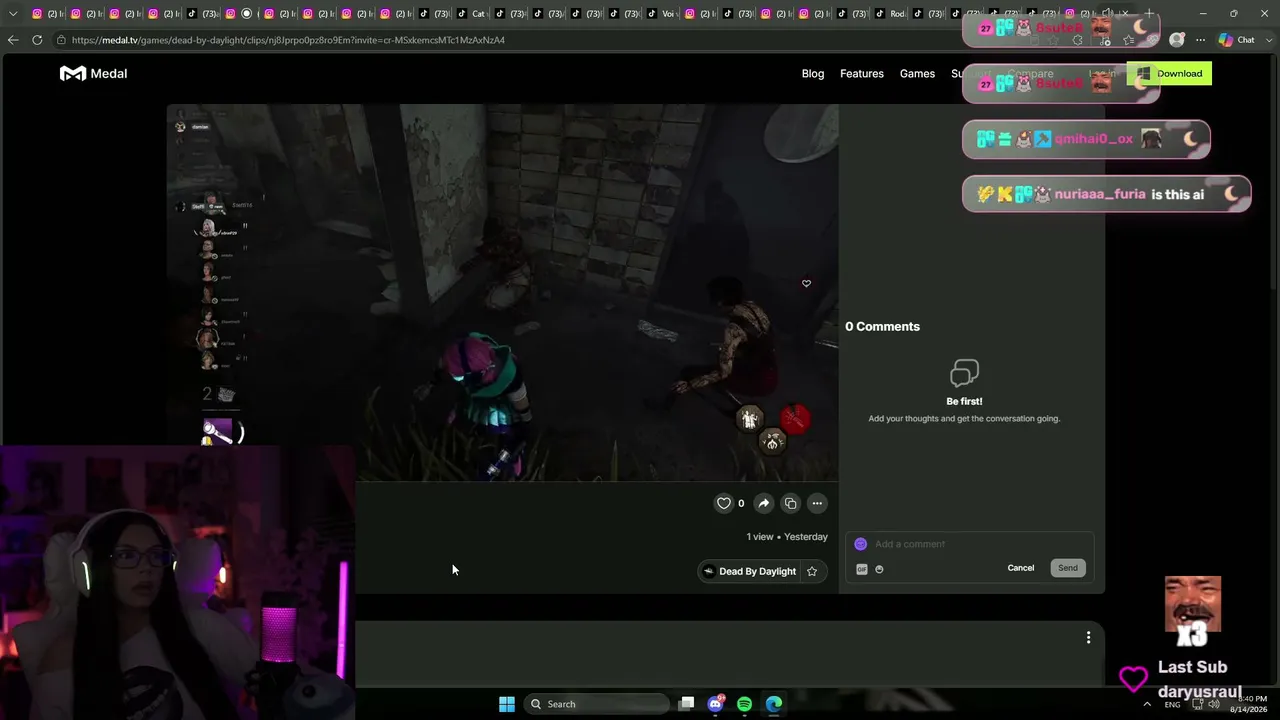This screenshot has width=1280, height=720.
Task: Go to the Medal logo home page
Action: pos(93,73)
